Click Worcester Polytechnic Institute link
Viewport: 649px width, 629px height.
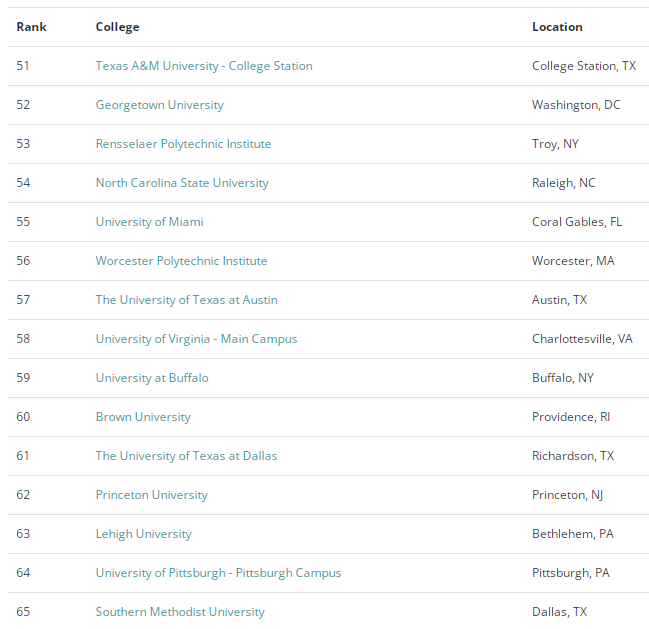point(181,261)
